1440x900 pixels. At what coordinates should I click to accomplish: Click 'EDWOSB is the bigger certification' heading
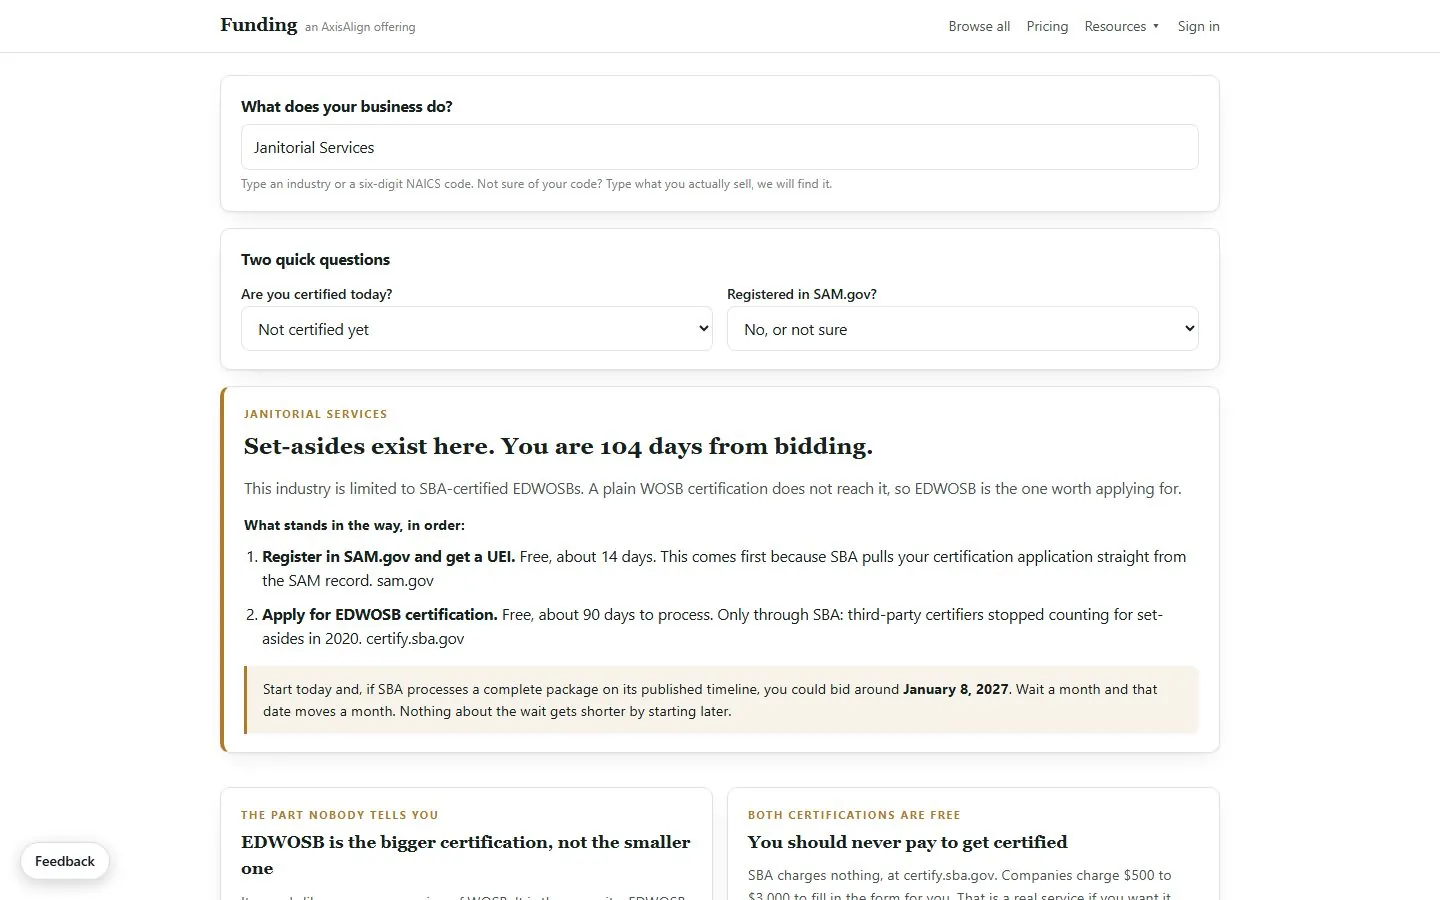click(x=466, y=855)
